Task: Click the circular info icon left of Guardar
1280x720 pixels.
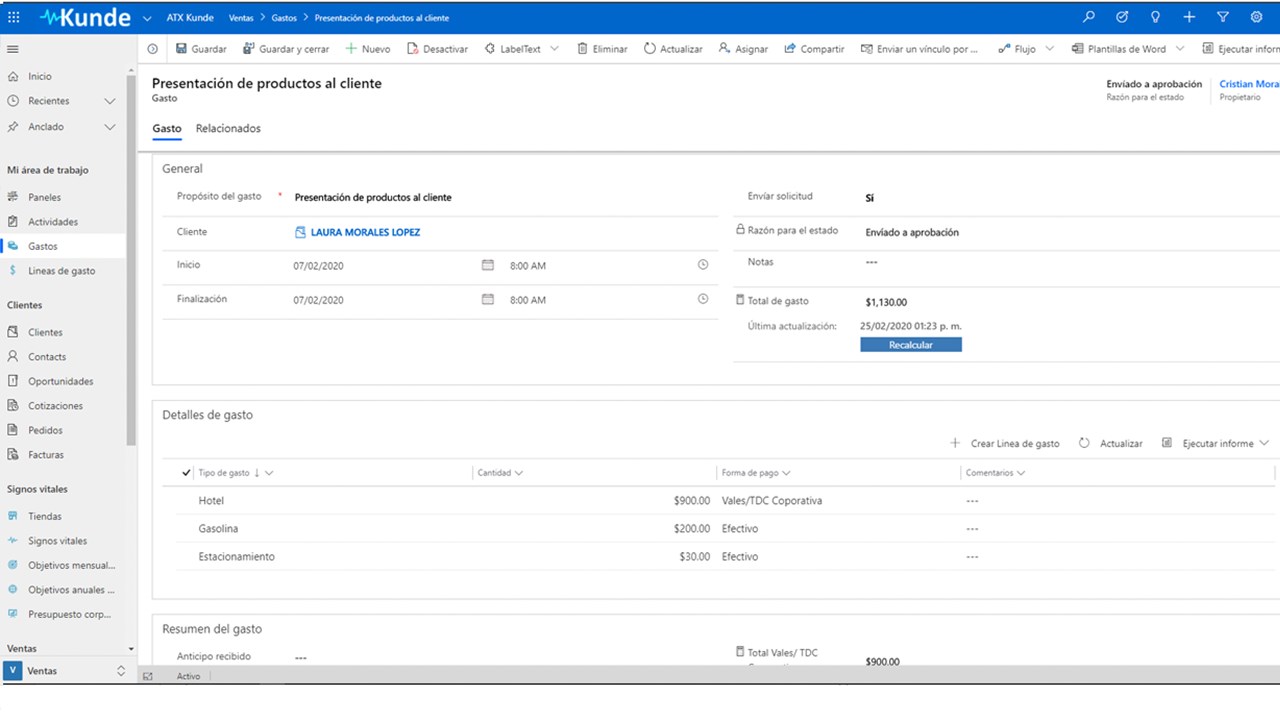Action: point(153,49)
